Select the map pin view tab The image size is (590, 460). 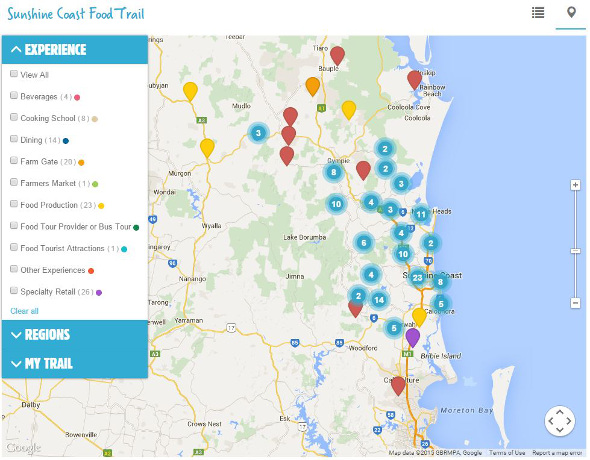[x=571, y=13]
